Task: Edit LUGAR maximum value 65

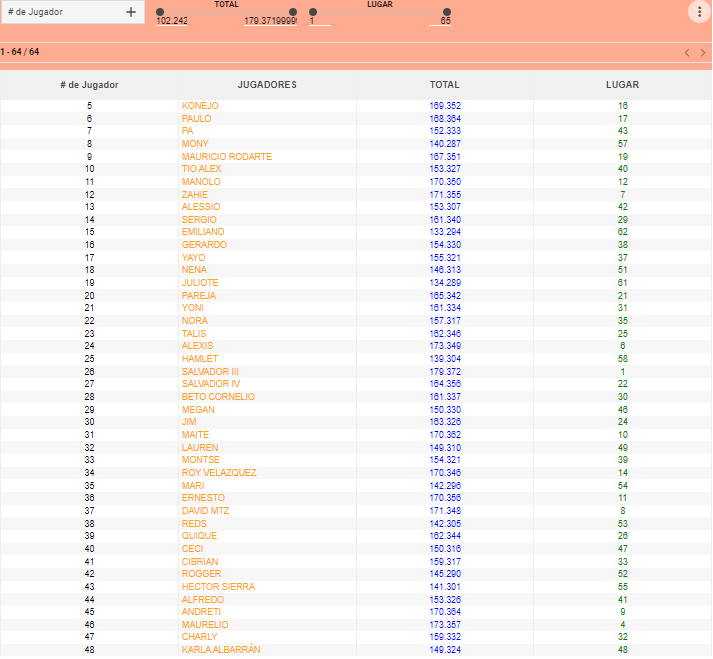Action: [x=440, y=21]
